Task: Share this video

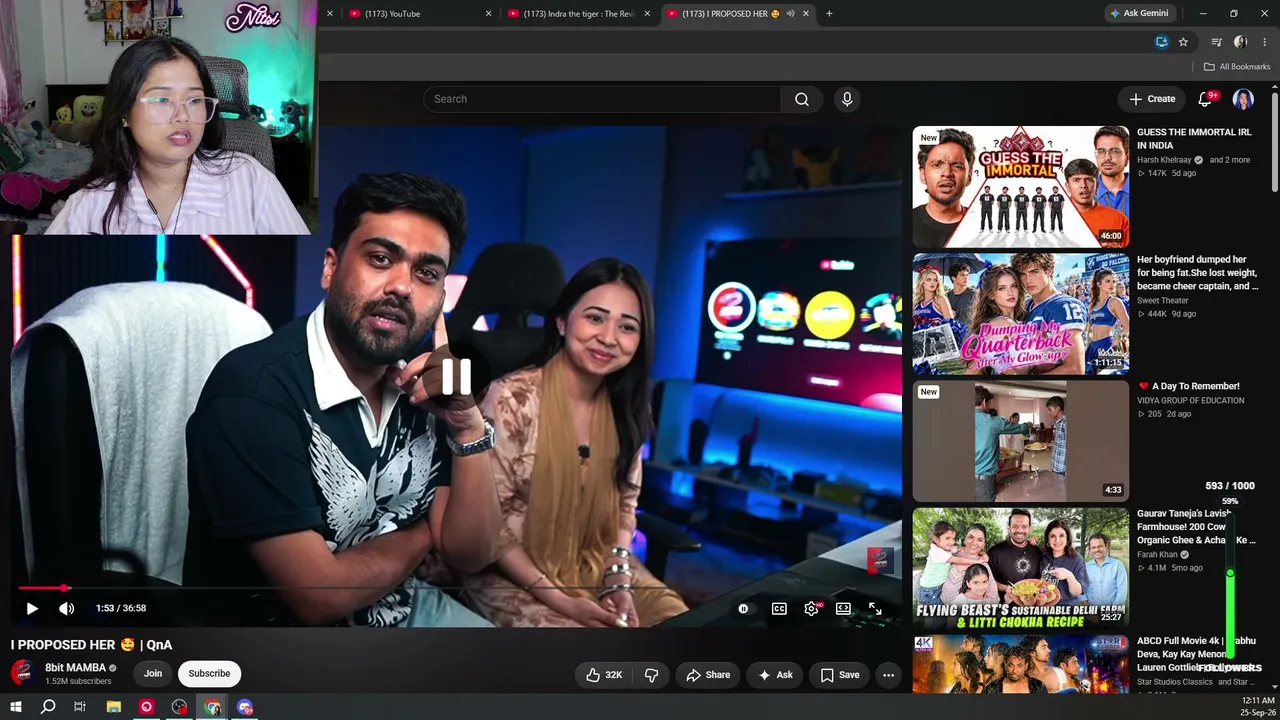Action: pos(708,675)
